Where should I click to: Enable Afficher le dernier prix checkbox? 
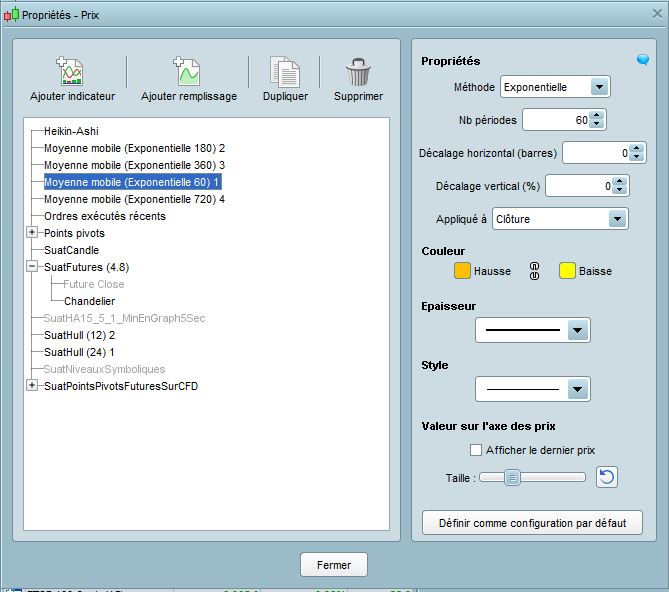(x=476, y=450)
